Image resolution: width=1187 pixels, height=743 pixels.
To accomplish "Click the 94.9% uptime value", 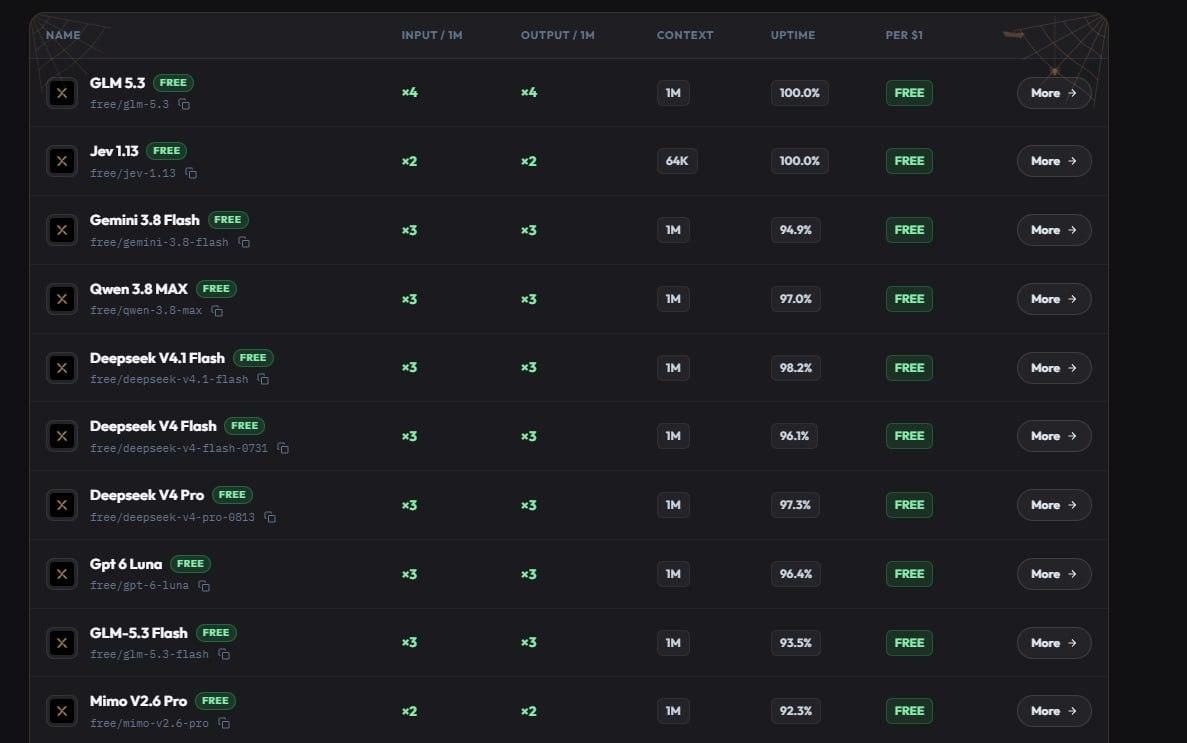I will 796,230.
